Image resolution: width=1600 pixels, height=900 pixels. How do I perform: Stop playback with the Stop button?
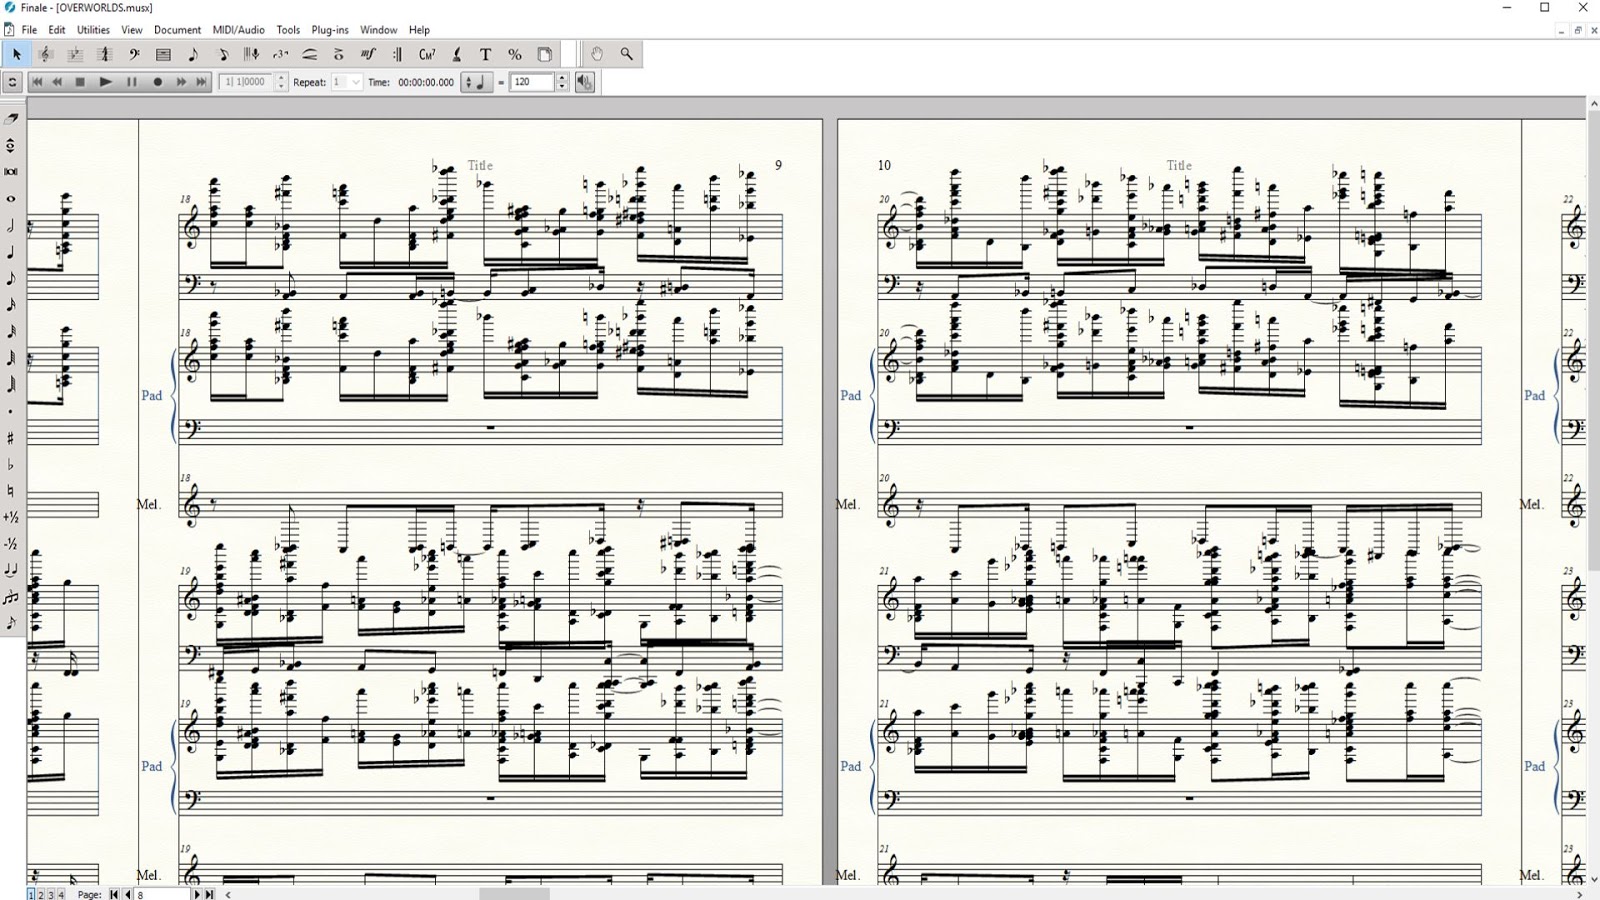[81, 82]
